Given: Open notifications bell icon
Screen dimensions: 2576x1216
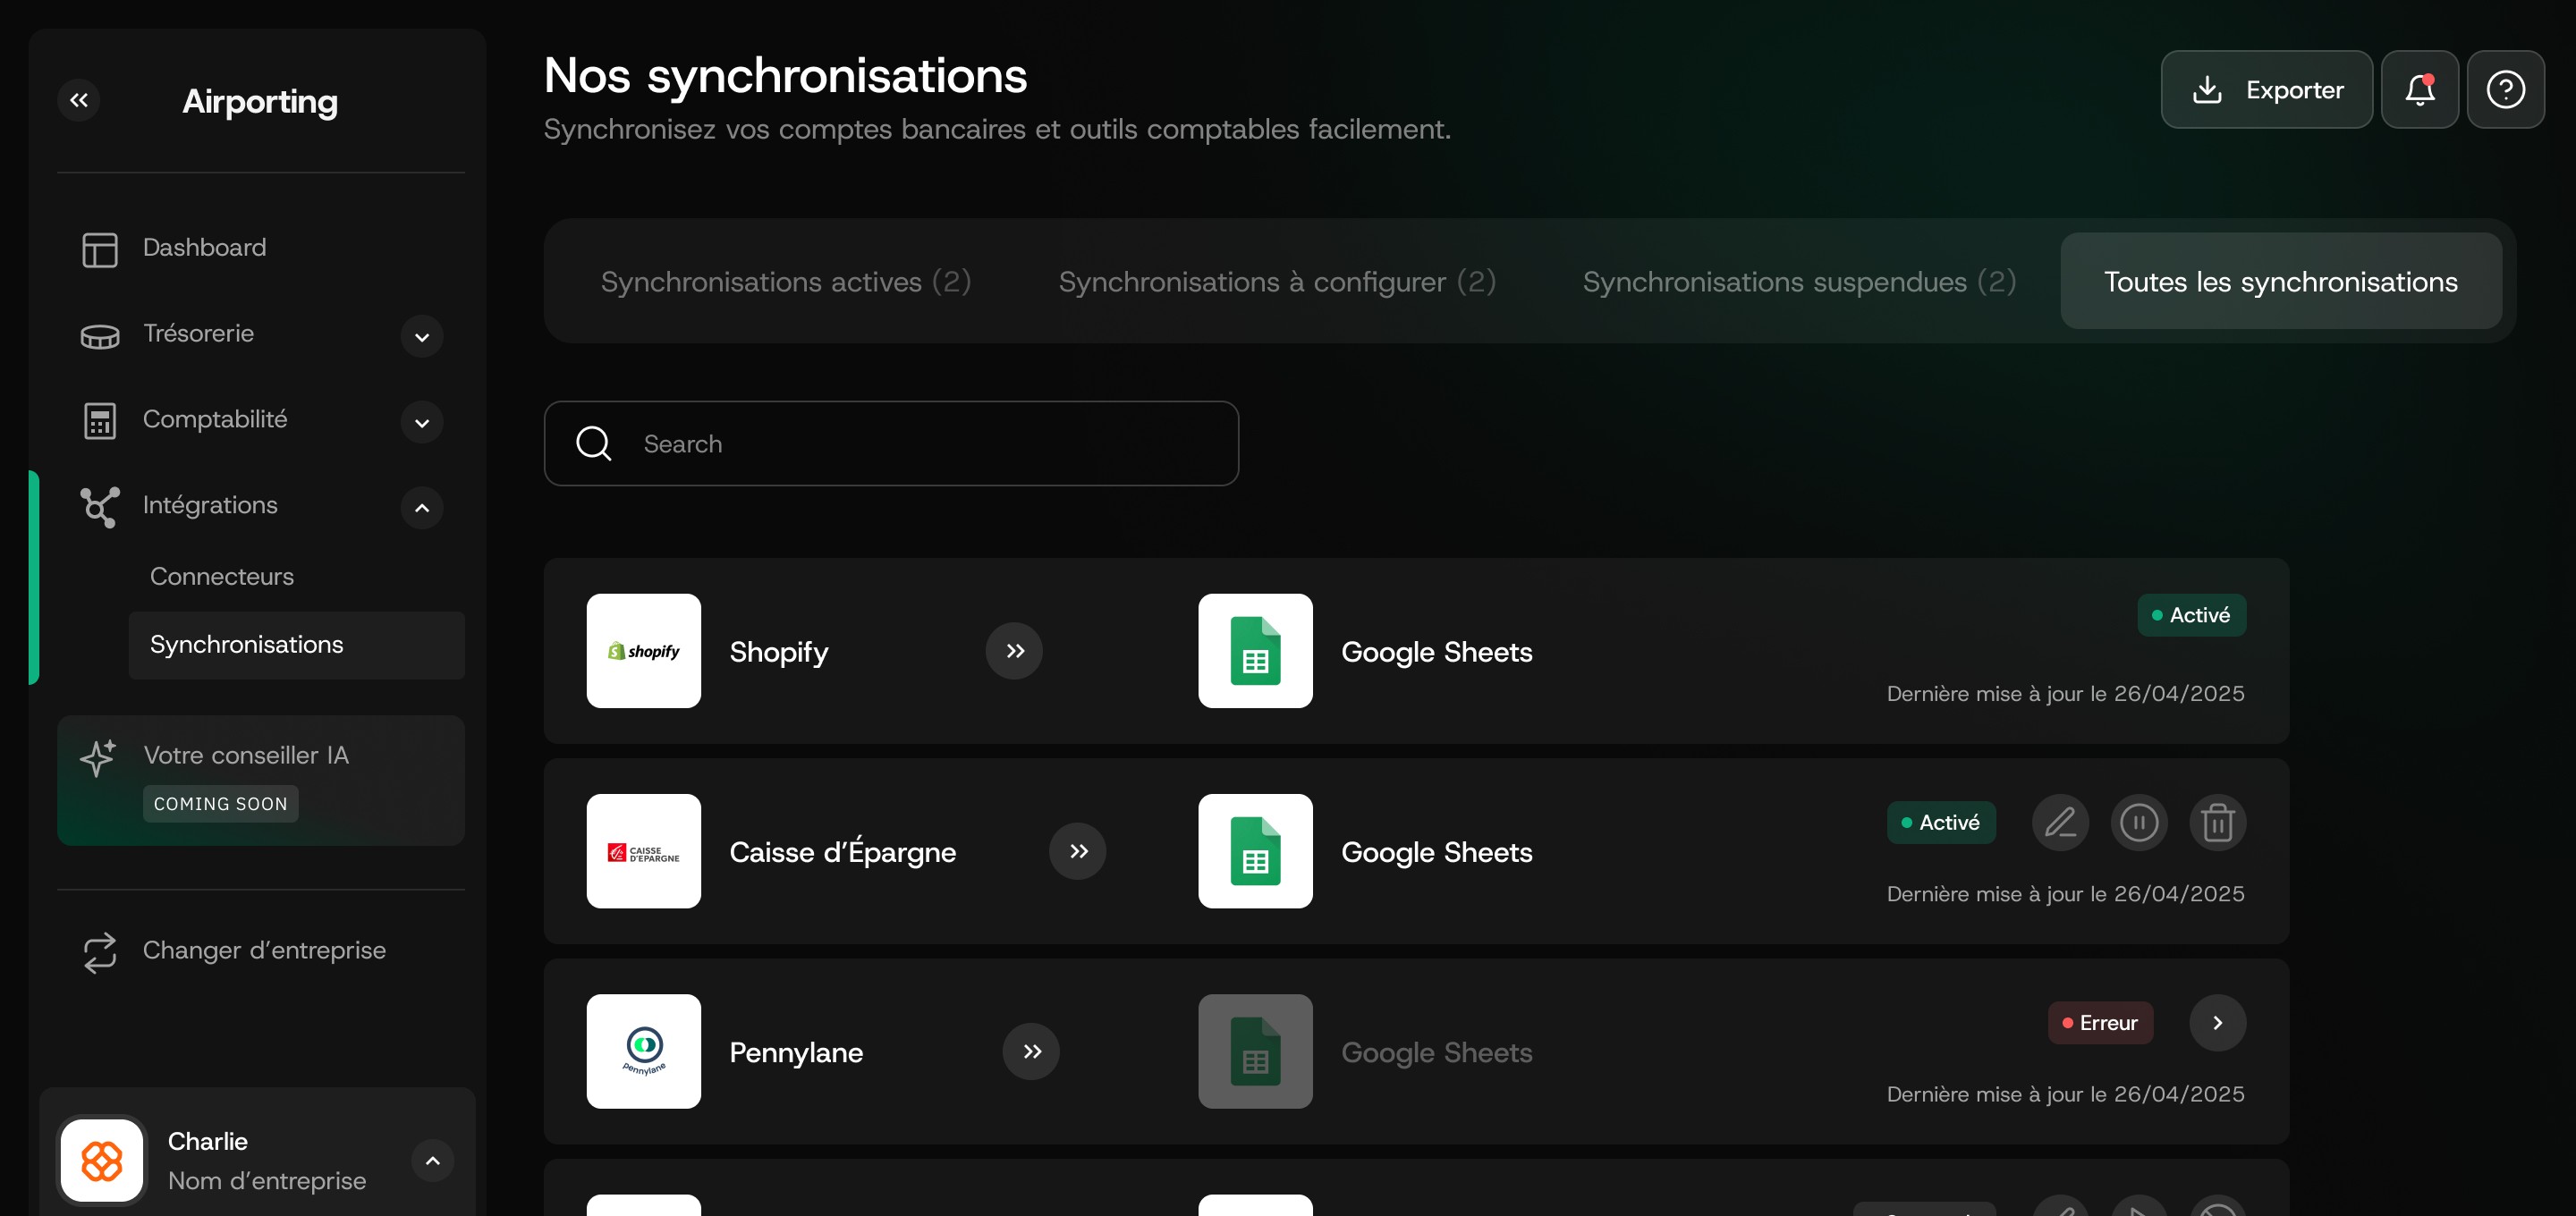Looking at the screenshot, I should click(x=2419, y=90).
